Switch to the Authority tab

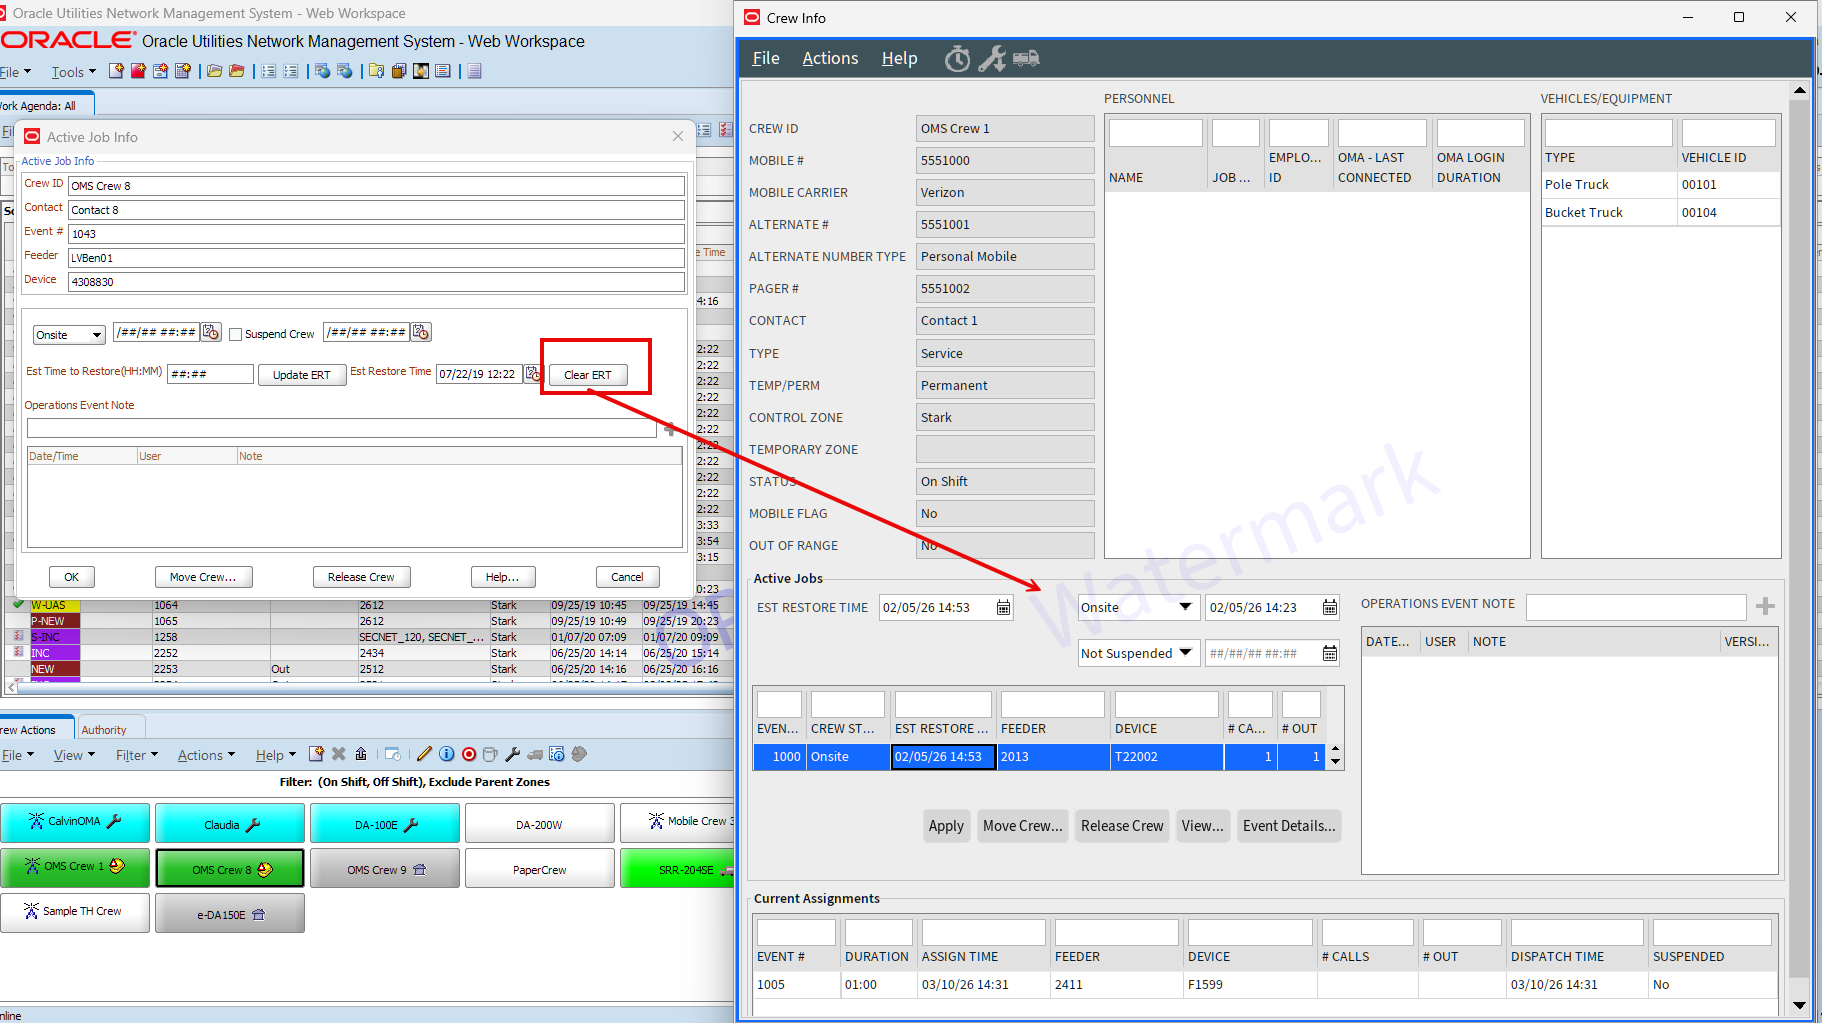click(104, 730)
